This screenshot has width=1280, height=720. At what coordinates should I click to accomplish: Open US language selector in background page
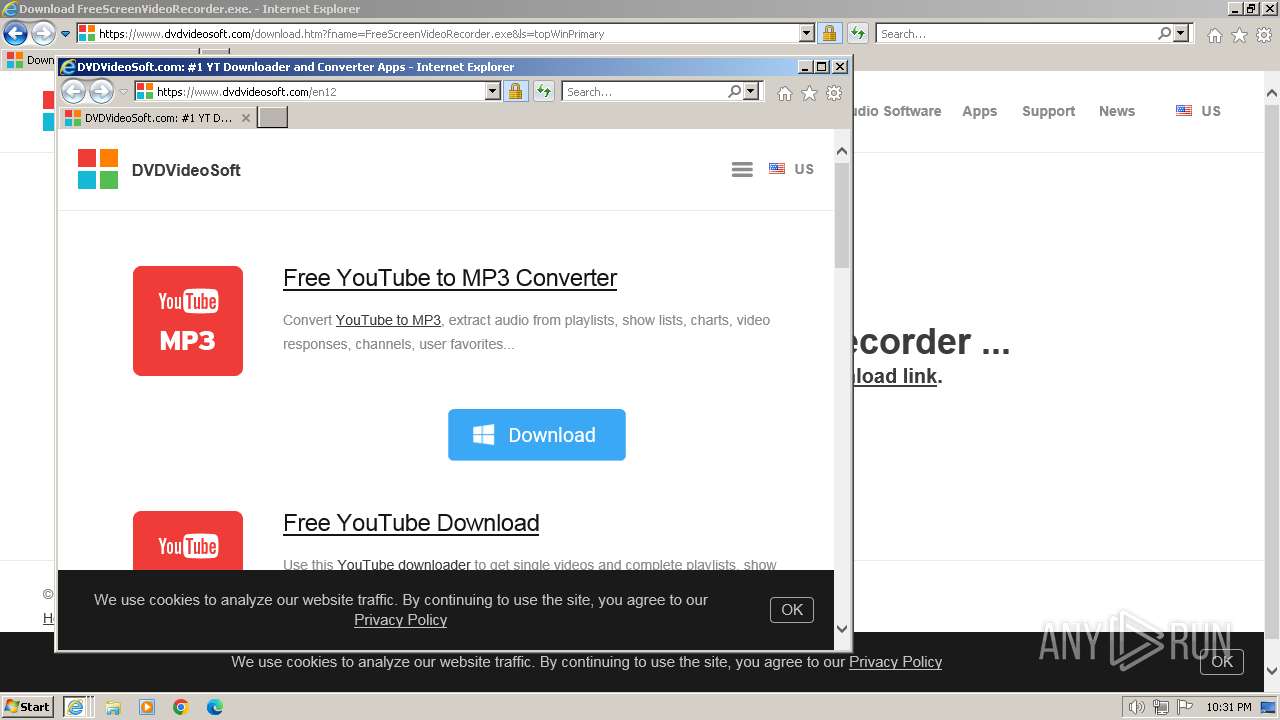click(1198, 111)
